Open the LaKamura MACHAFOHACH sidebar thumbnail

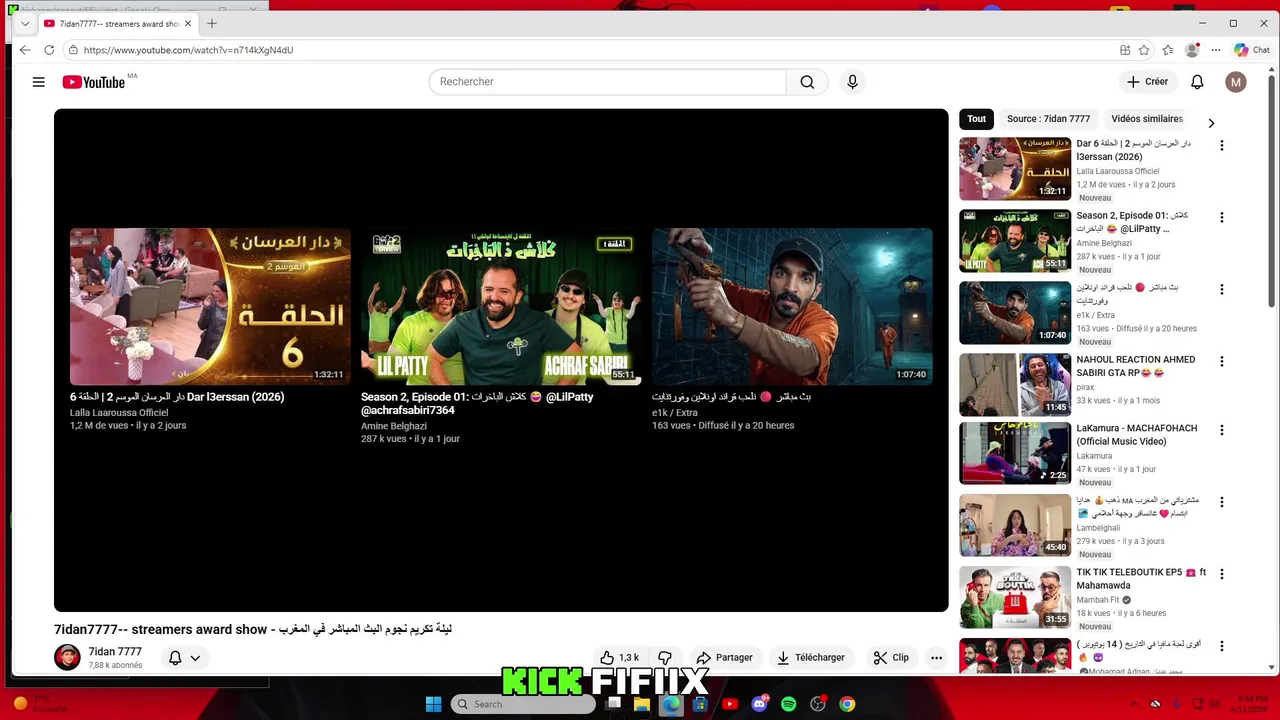[1015, 453]
